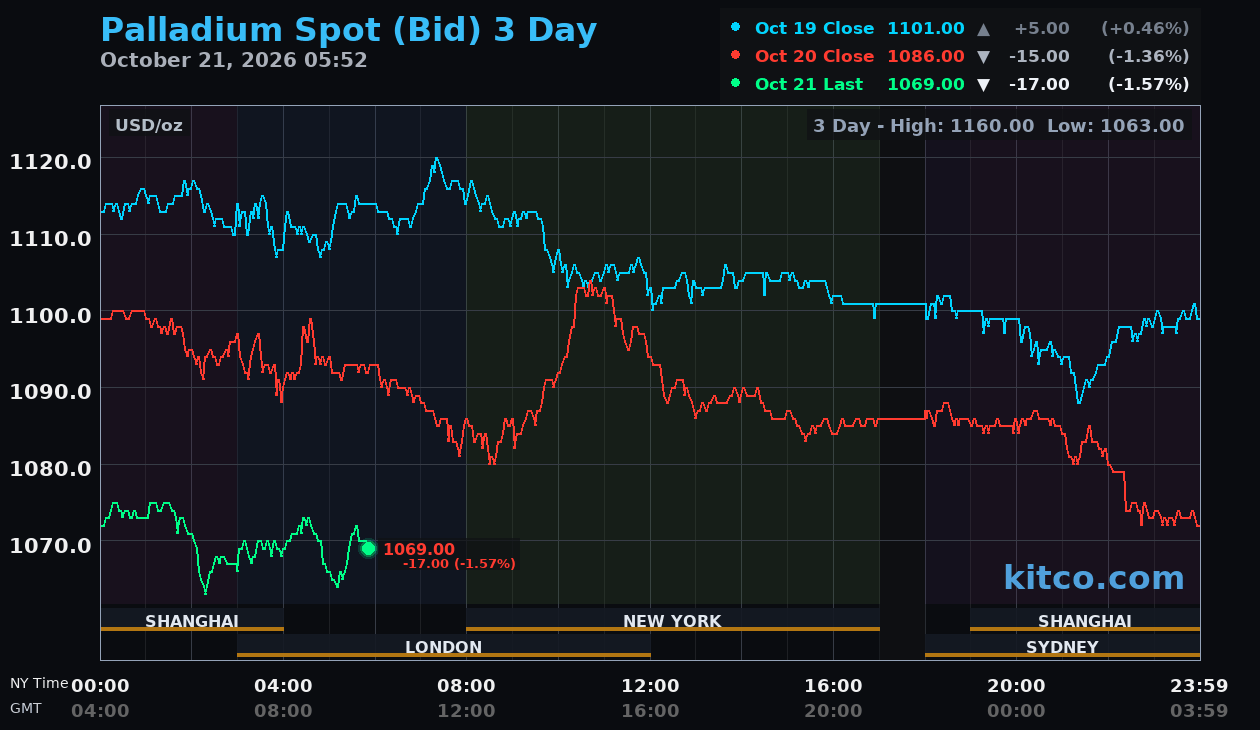Click the 1090.0 y-axis label

51,391
